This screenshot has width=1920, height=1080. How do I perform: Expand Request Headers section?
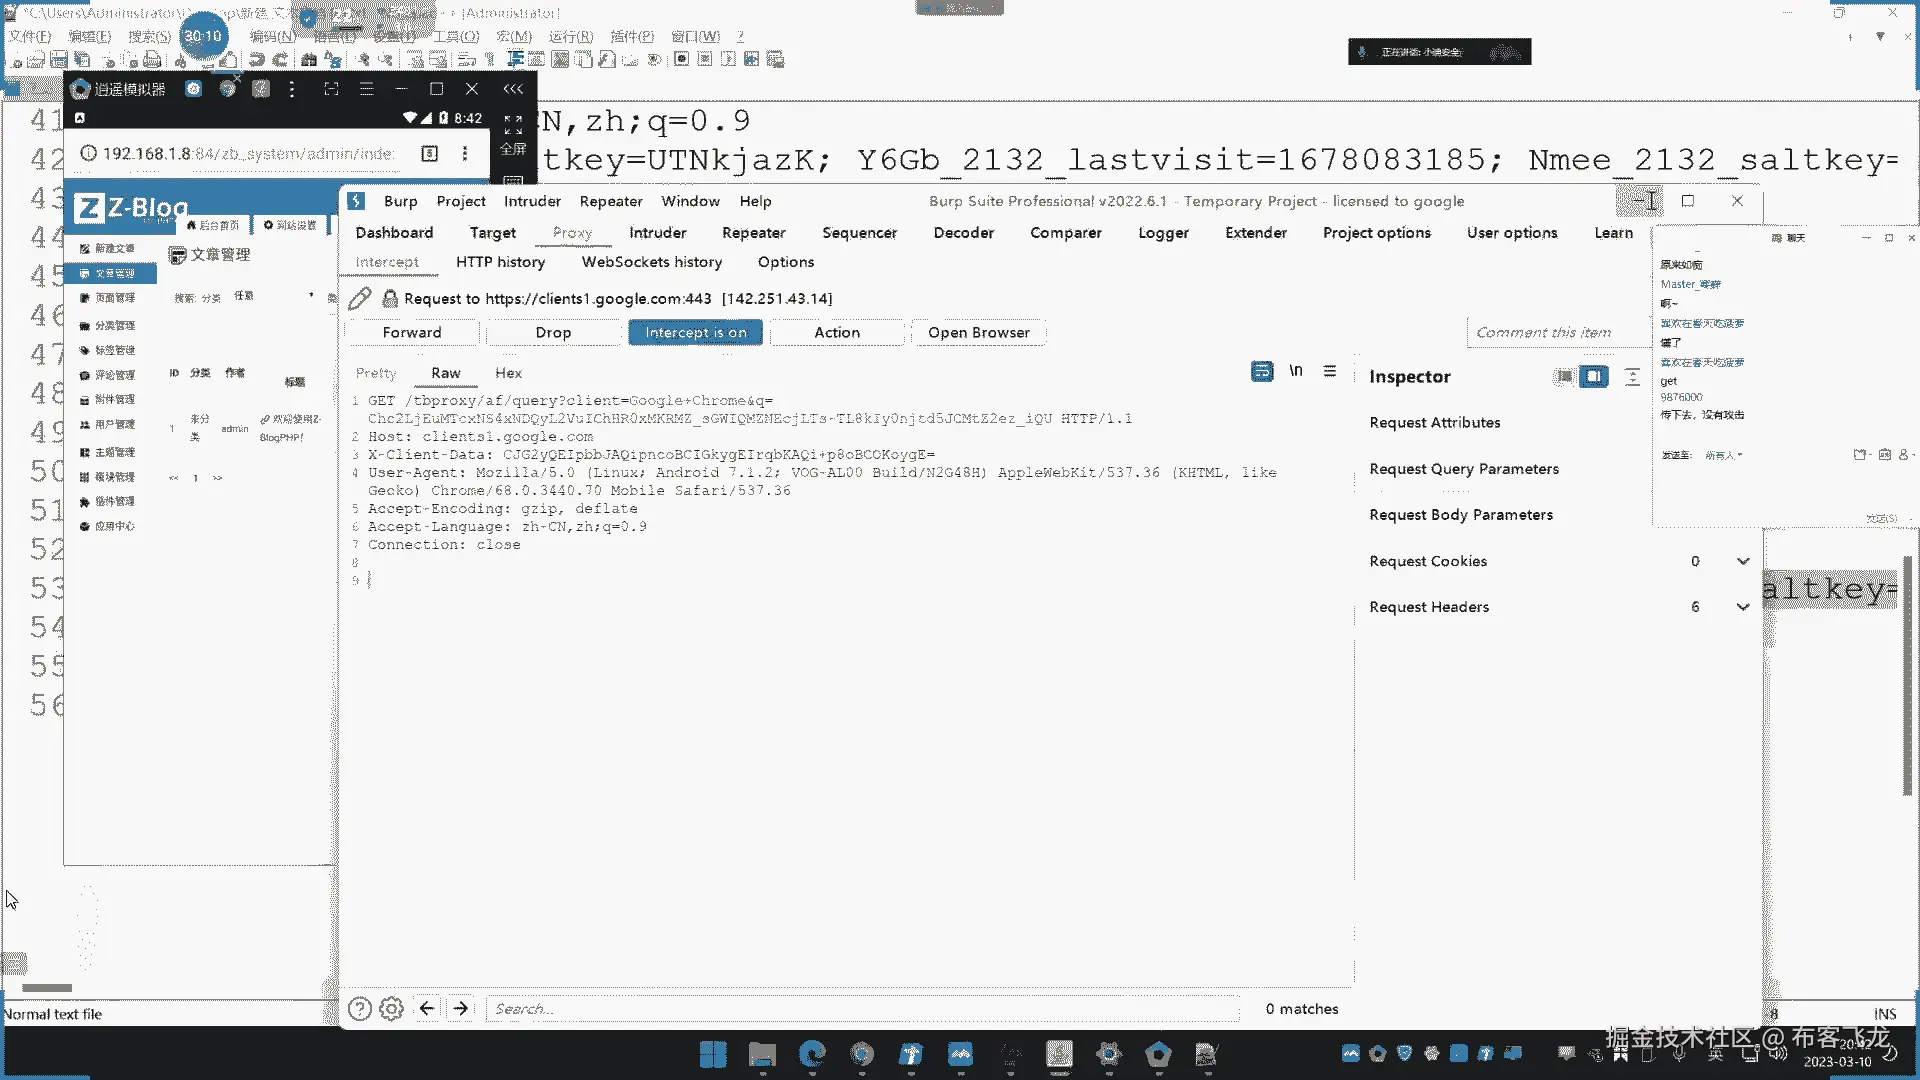point(1743,607)
